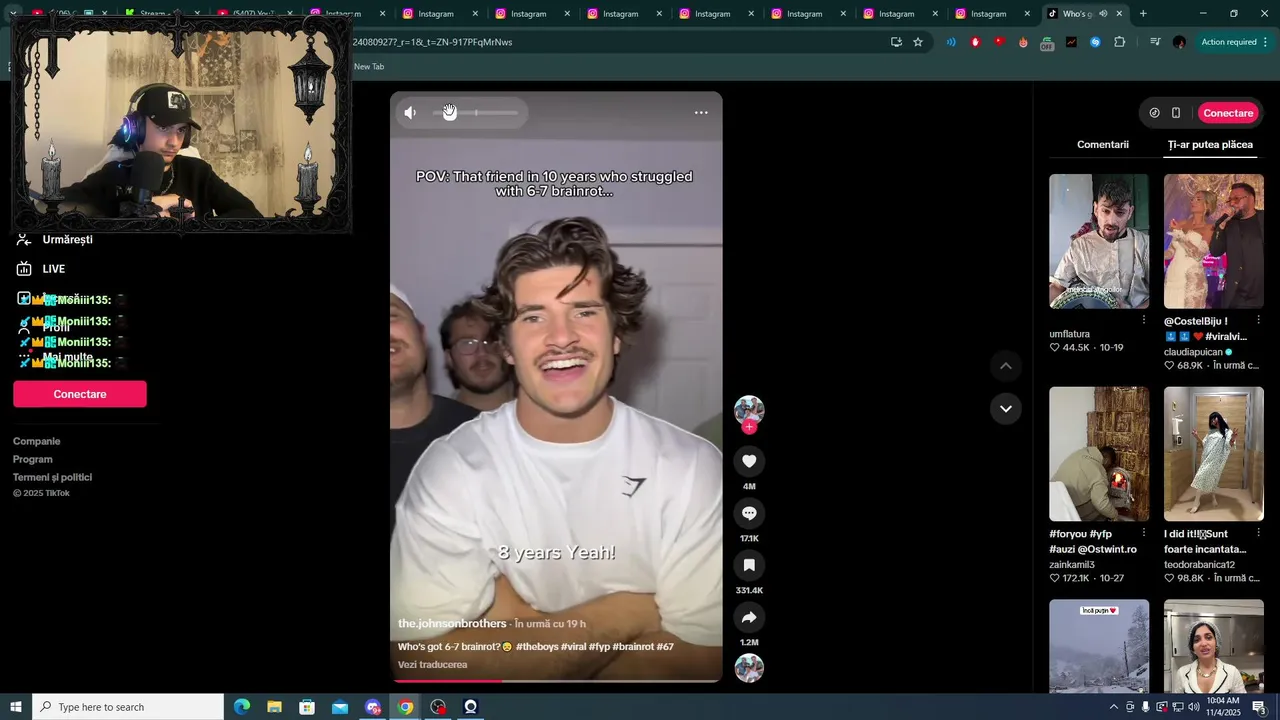This screenshot has width=1280, height=720.
Task: Show hidden system tray icons
Action: (1114, 707)
